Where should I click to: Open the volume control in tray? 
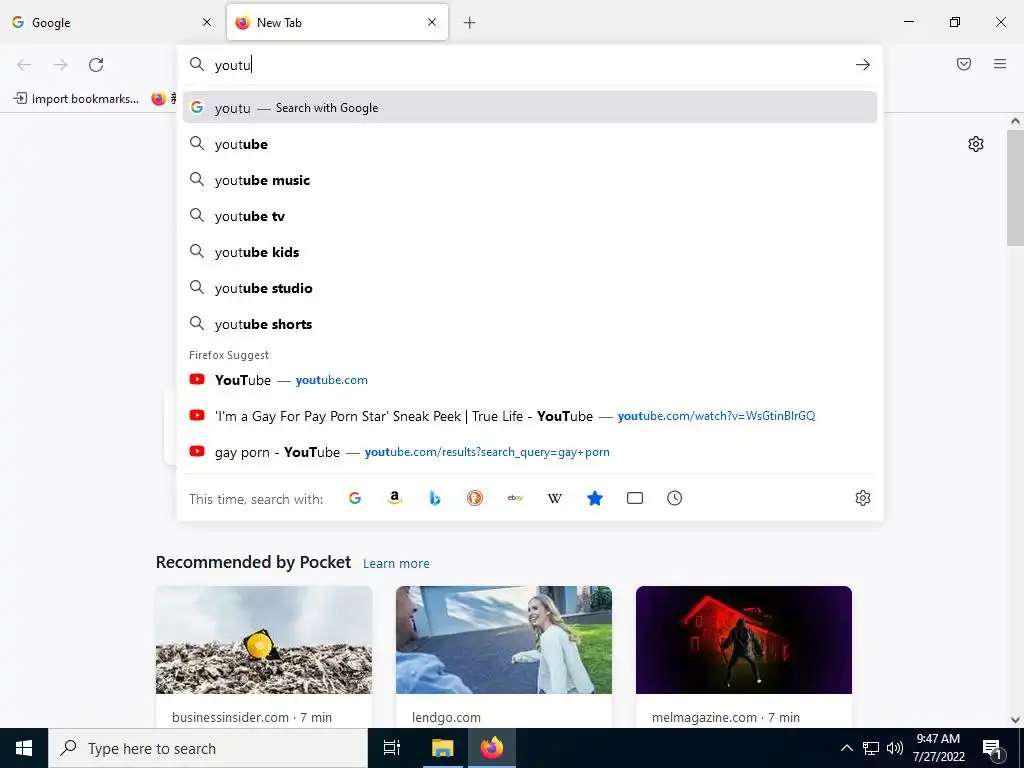(x=895, y=748)
